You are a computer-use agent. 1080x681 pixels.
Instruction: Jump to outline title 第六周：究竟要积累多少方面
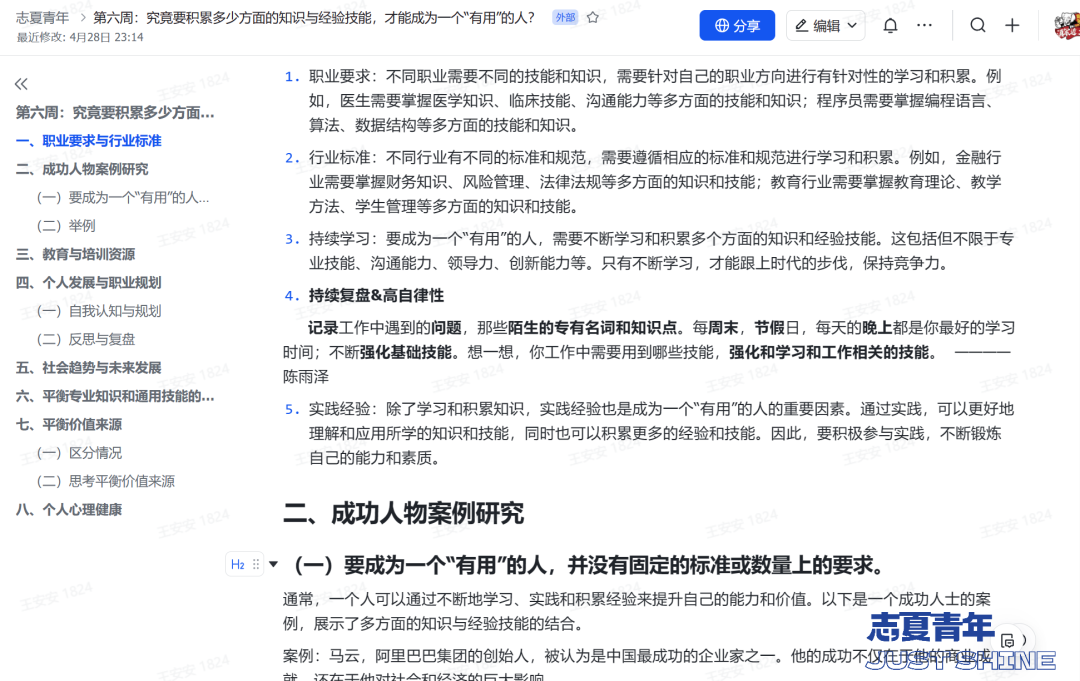tap(115, 112)
